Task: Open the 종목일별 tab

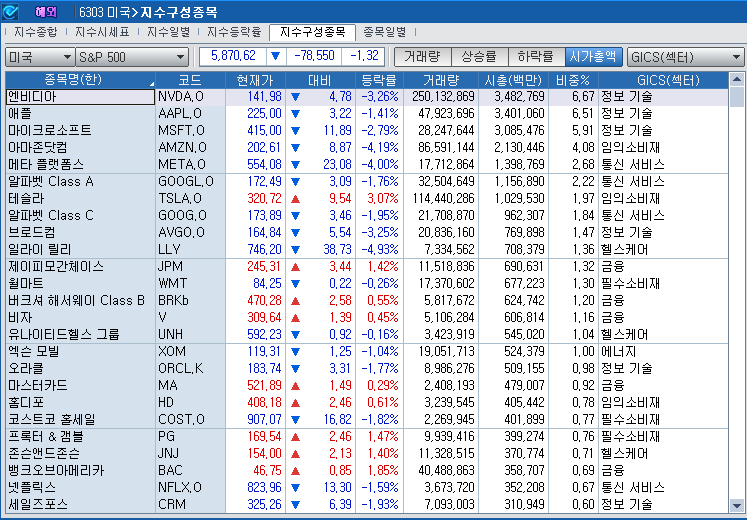Action: pos(386,32)
